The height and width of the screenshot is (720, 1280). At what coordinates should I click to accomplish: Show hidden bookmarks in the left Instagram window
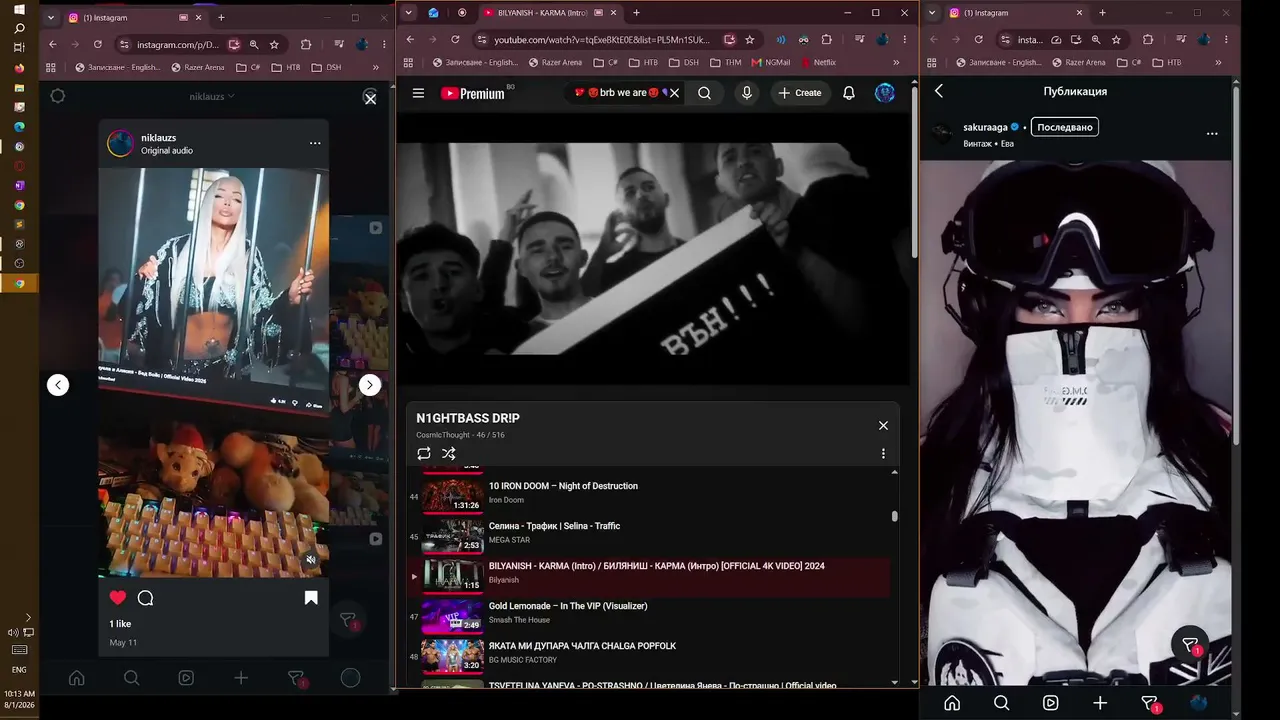point(376,67)
